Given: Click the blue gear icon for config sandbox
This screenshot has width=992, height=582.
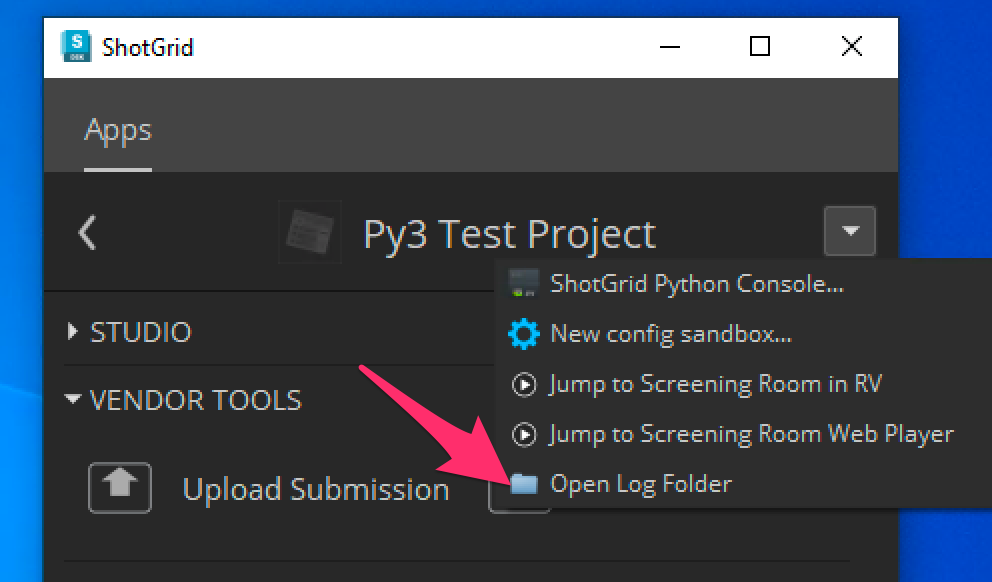Looking at the screenshot, I should click(x=524, y=333).
